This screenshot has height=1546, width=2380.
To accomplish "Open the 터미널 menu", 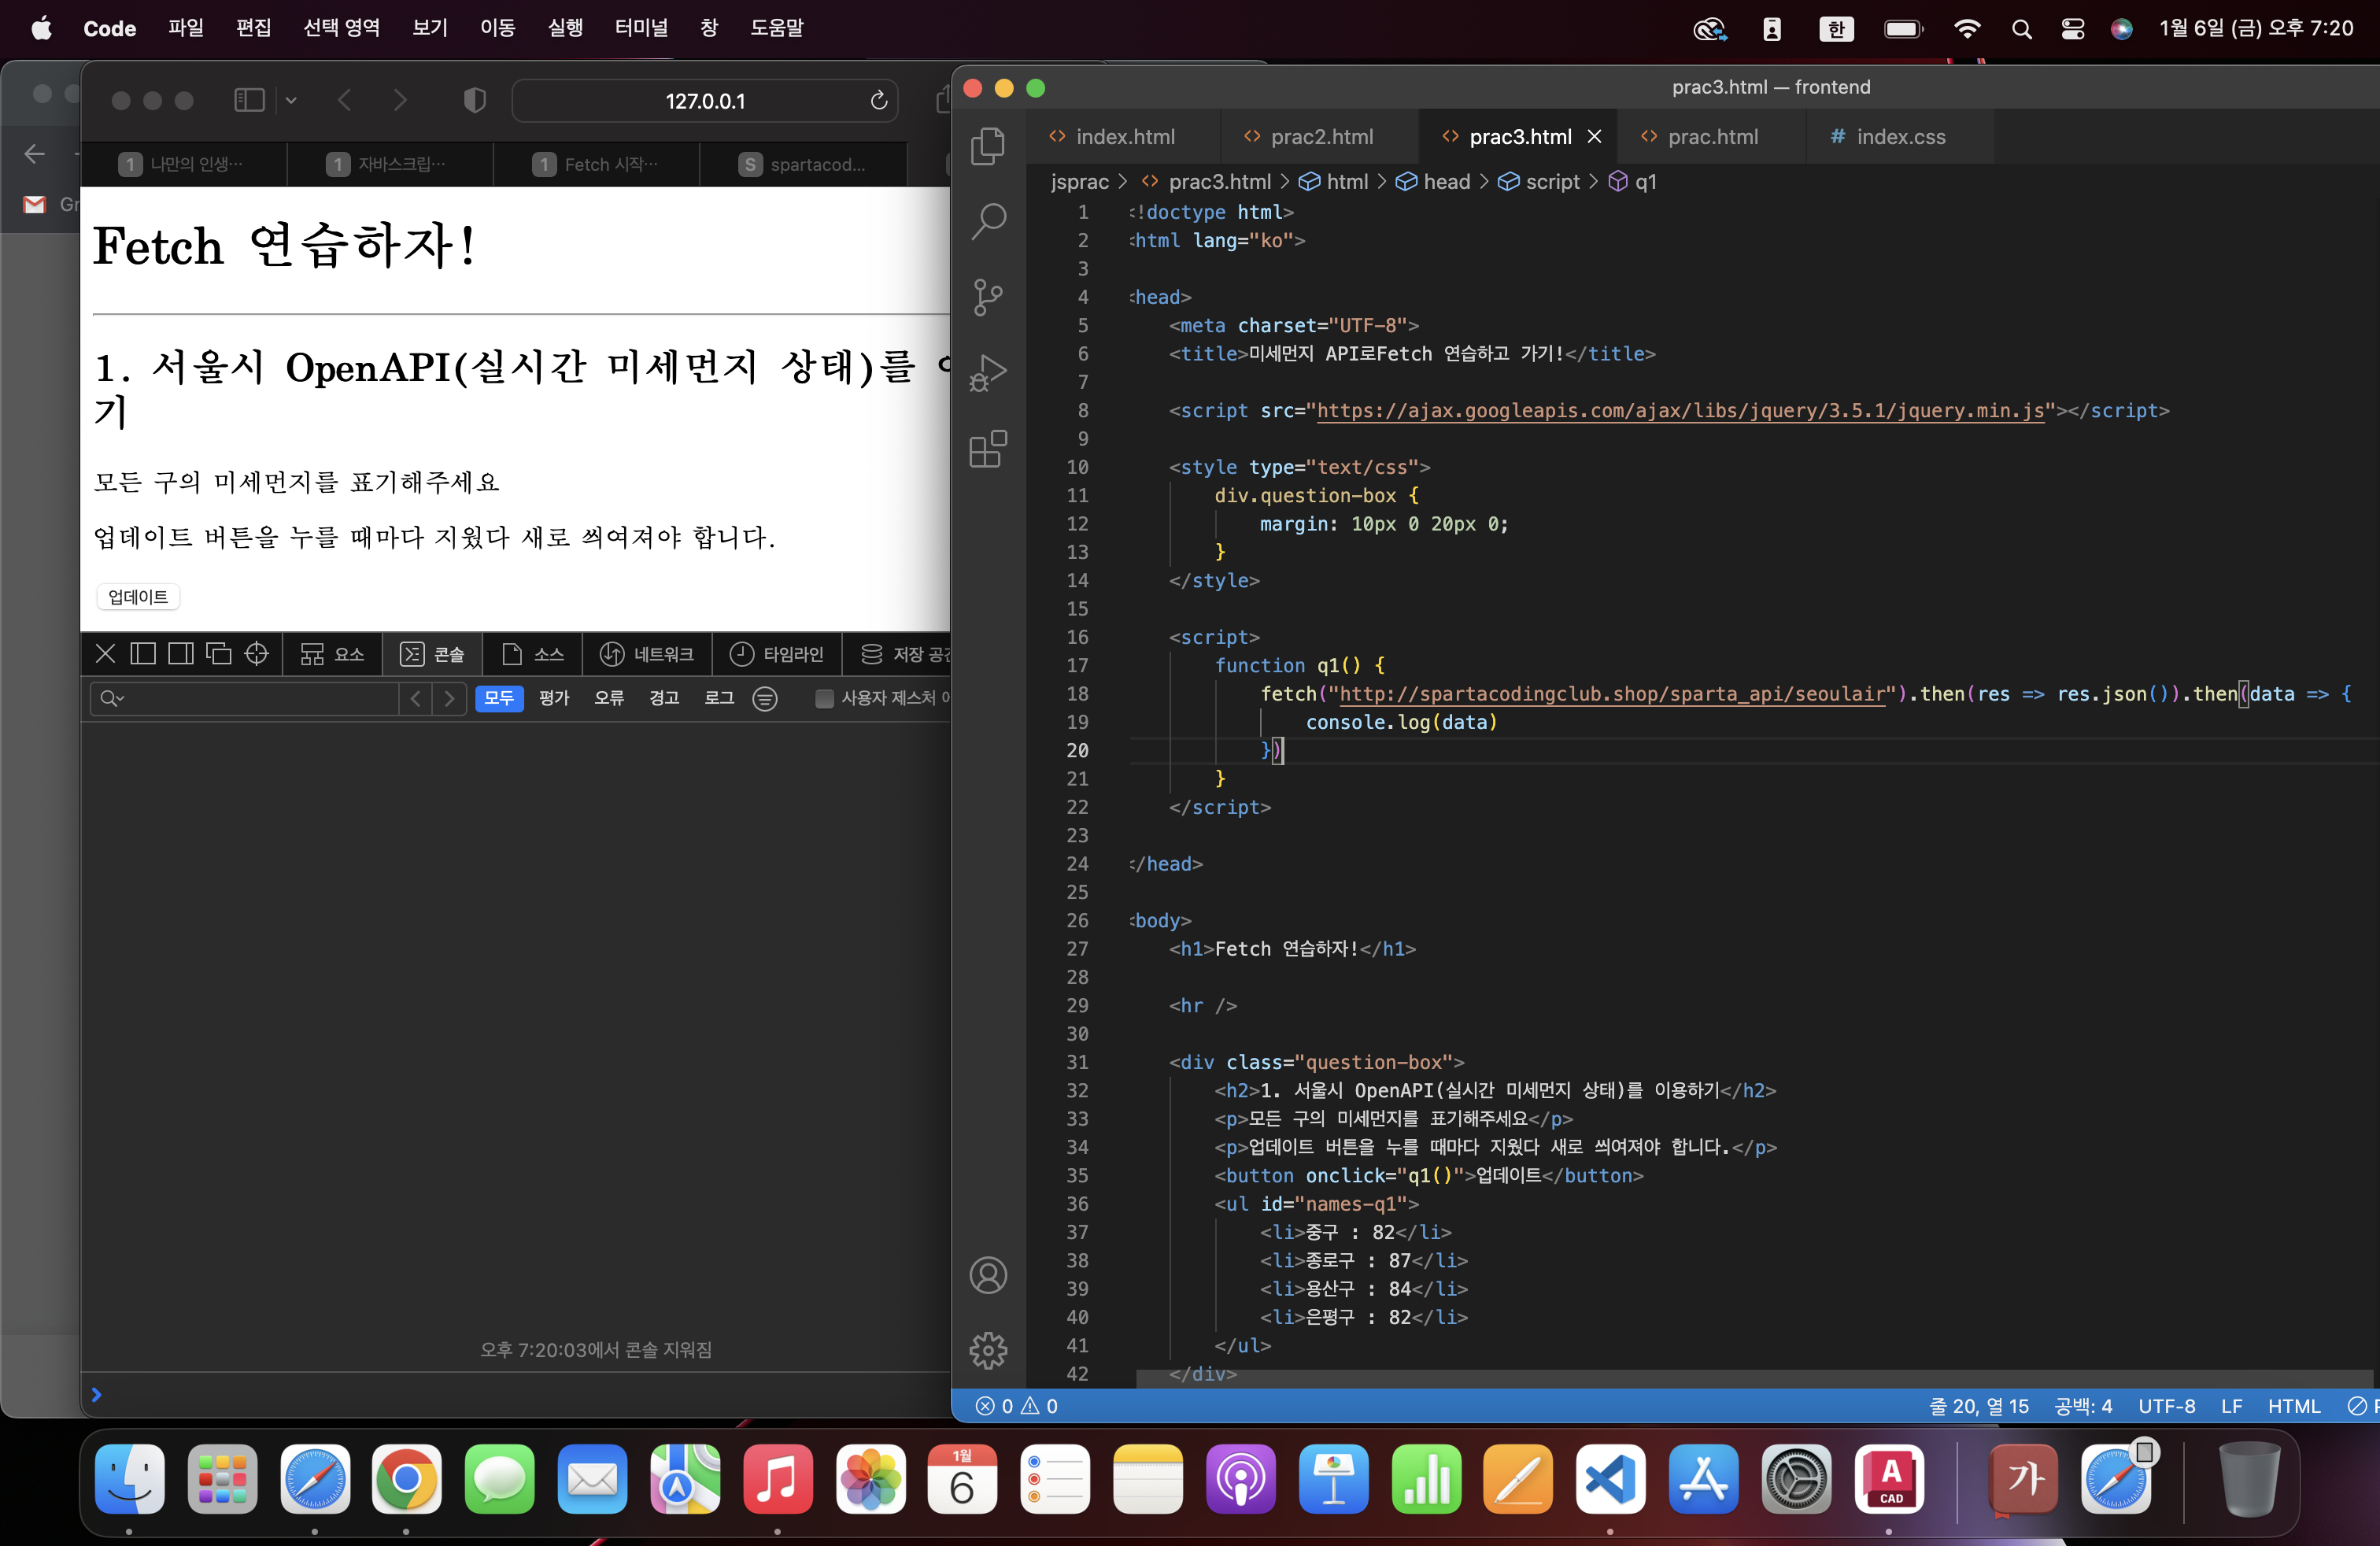I will (641, 28).
